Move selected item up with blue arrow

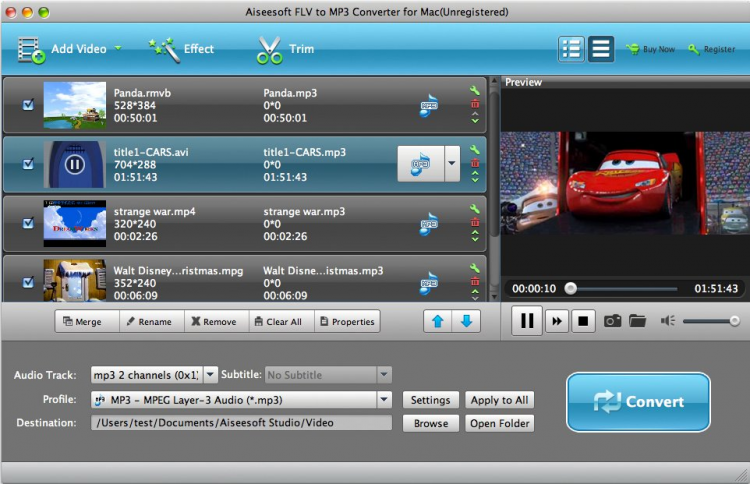tap(439, 321)
